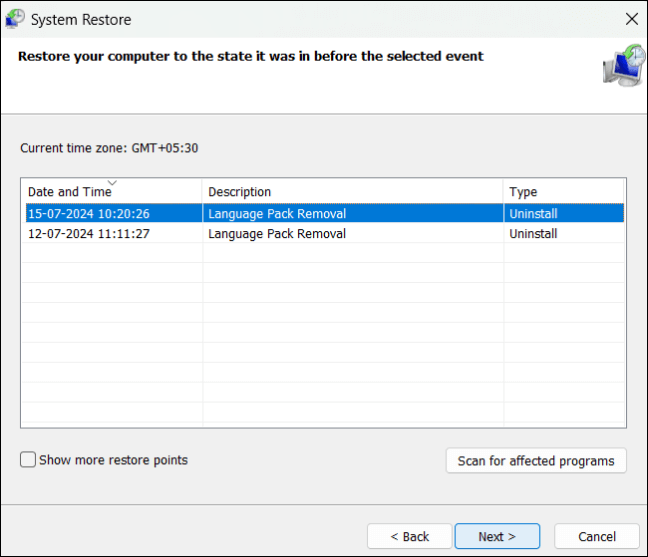Sort list by Description column header
This screenshot has height=557, width=648.
pyautogui.click(x=239, y=192)
